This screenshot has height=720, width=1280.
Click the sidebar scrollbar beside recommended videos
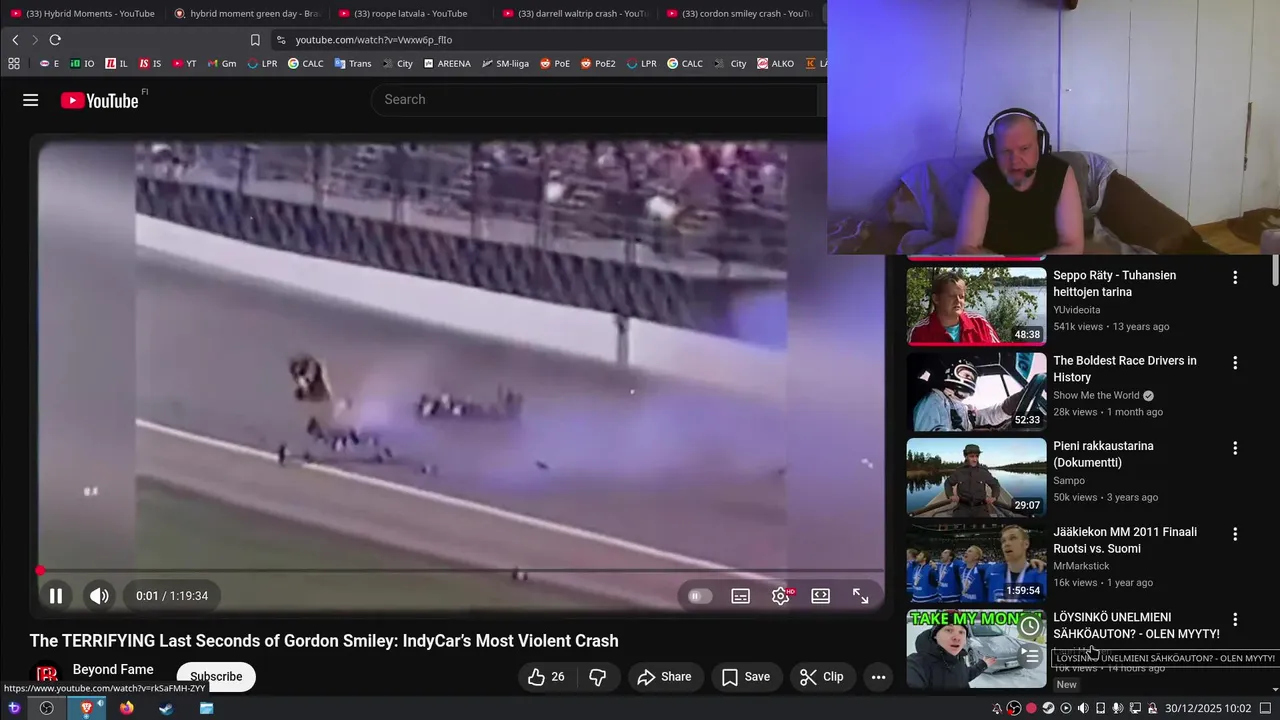point(1275,270)
